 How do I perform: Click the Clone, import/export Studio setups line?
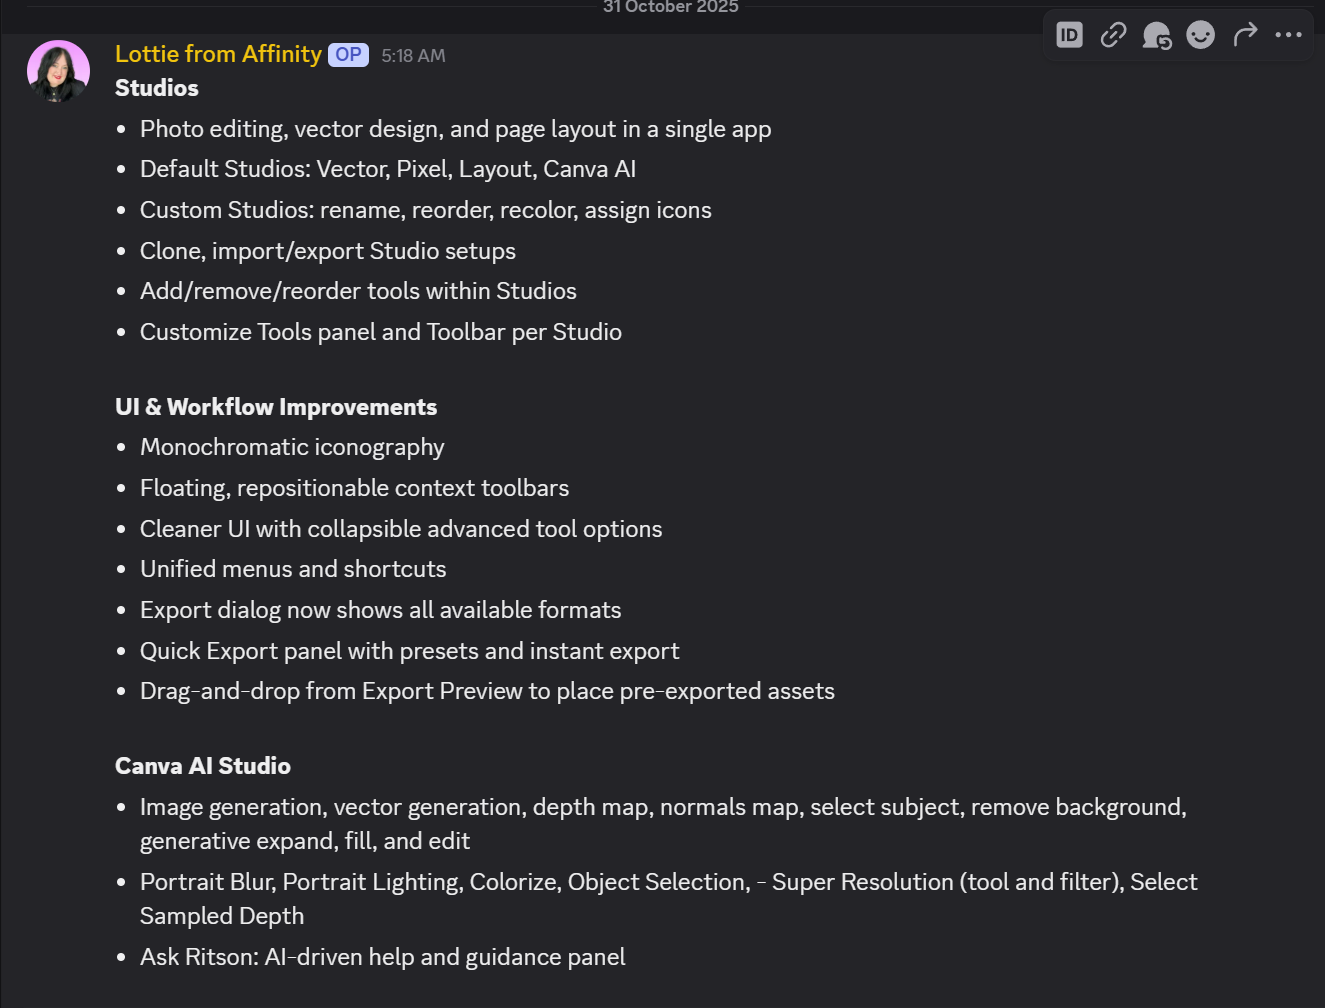[x=328, y=251]
